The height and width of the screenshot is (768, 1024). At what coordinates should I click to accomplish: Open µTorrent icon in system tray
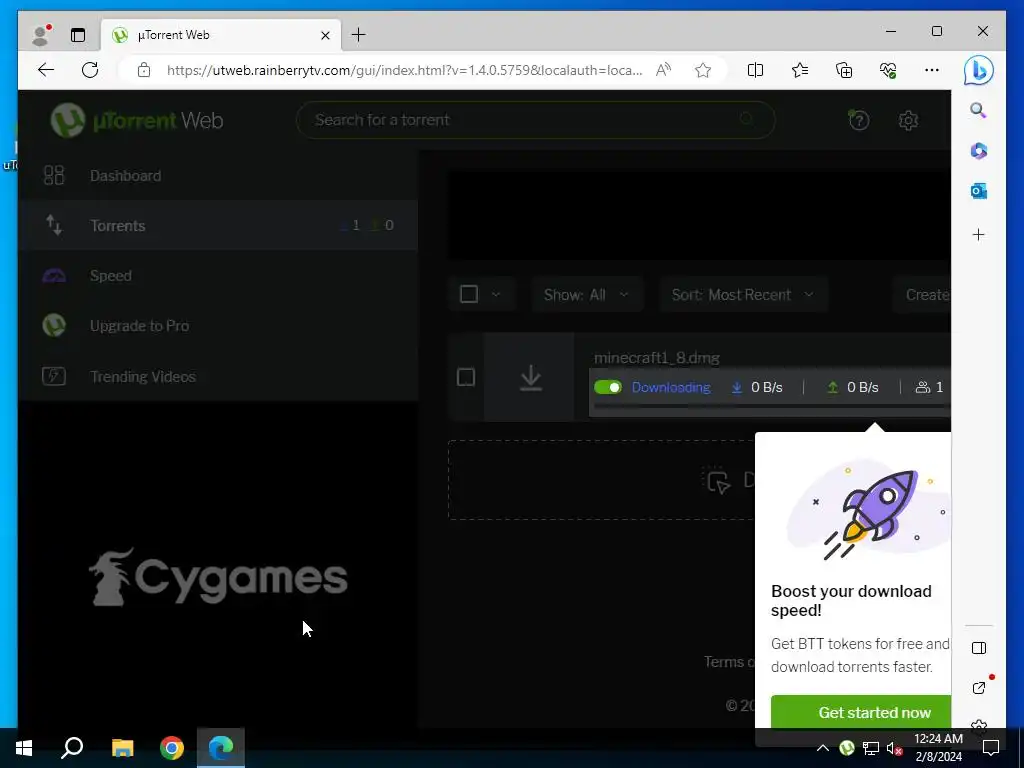[846, 748]
